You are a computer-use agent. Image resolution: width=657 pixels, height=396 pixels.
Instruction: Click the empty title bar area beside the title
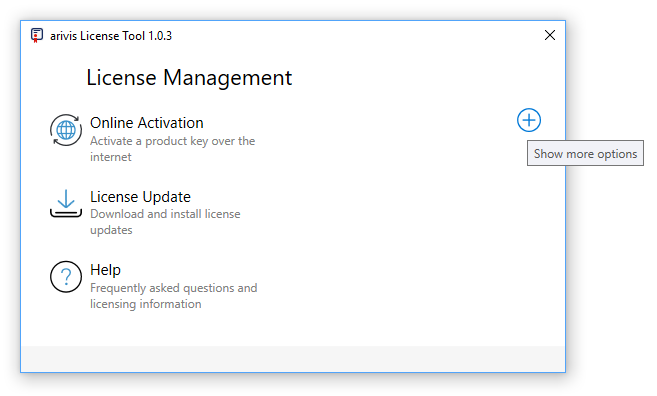[x=356, y=36]
